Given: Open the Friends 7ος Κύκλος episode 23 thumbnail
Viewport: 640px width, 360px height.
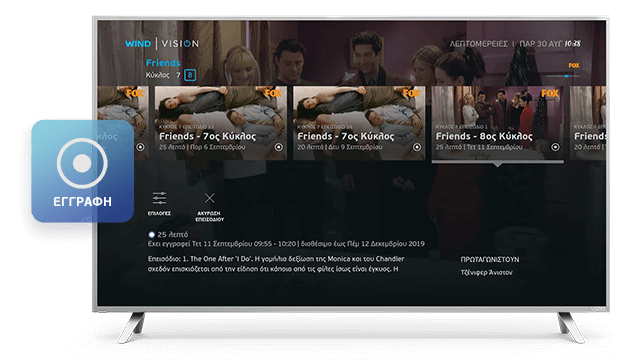Looking at the screenshot, I should 221,123.
